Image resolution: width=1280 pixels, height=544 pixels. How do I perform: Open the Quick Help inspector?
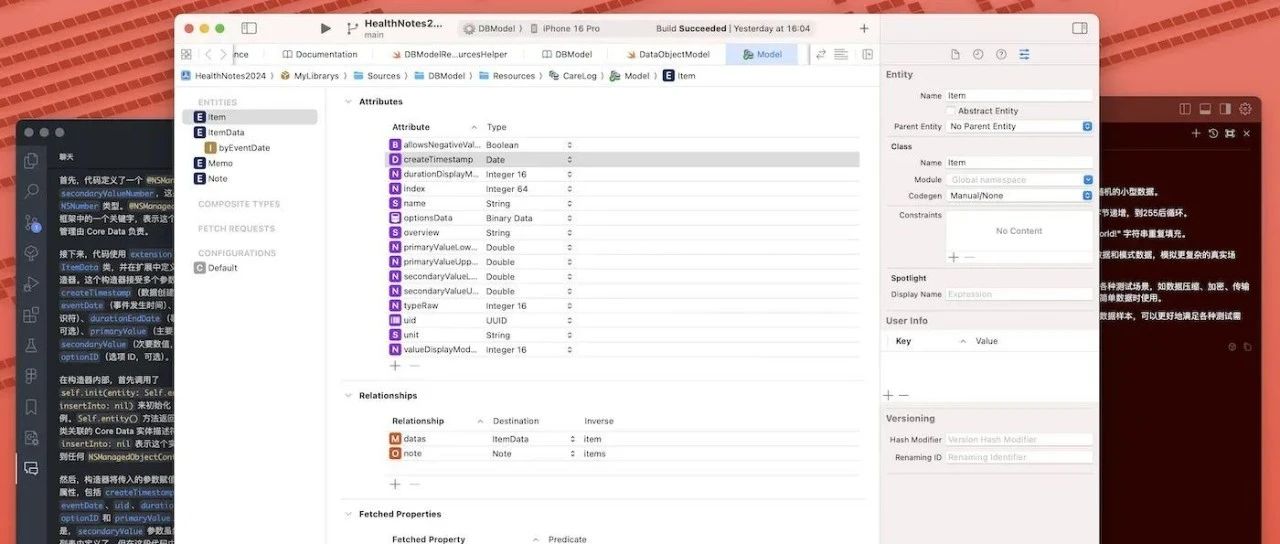[x=1001, y=54]
